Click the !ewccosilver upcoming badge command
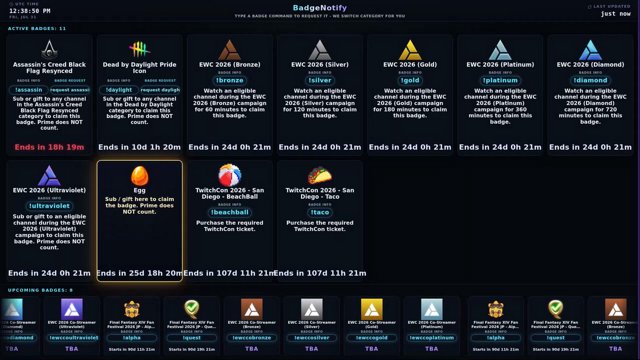The width and height of the screenshot is (640, 360). (311, 338)
